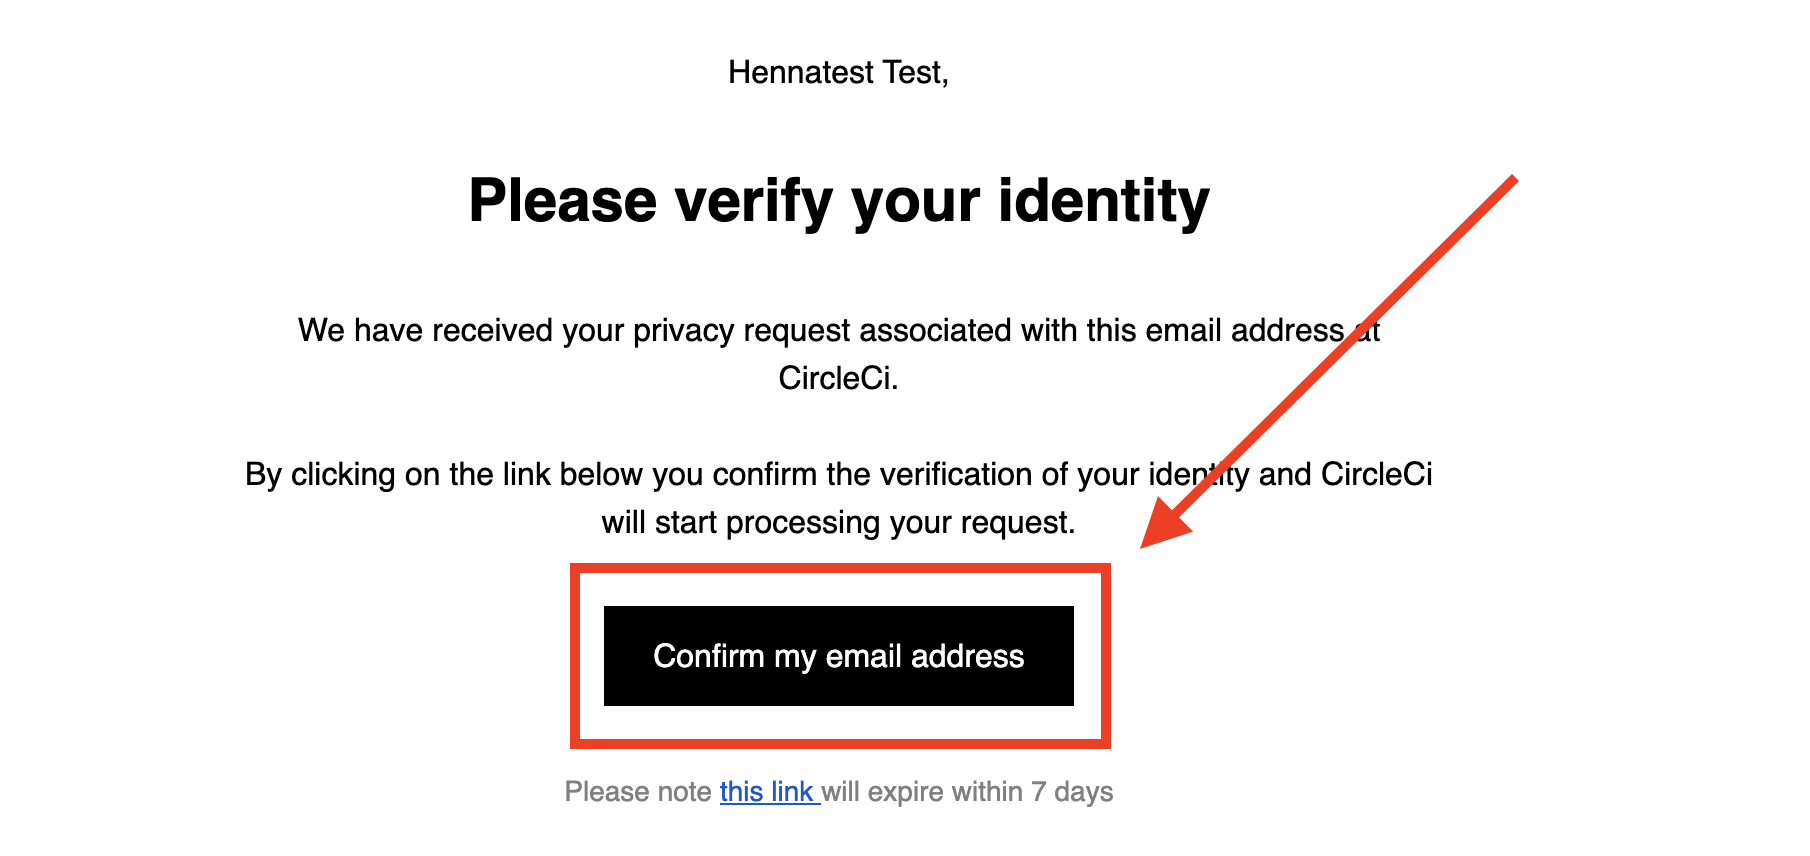Click the top edge of the red highlight box
The height and width of the screenshot is (856, 1810).
840,569
